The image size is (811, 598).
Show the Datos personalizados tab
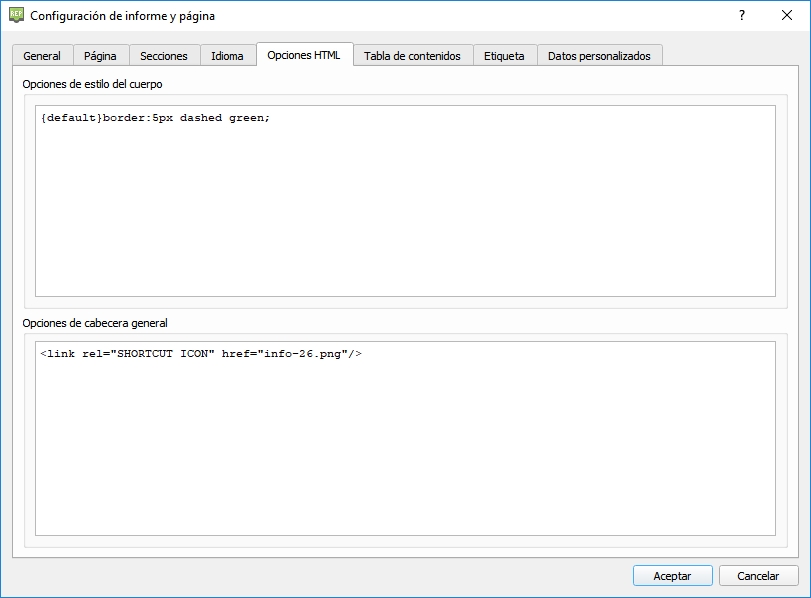[599, 56]
